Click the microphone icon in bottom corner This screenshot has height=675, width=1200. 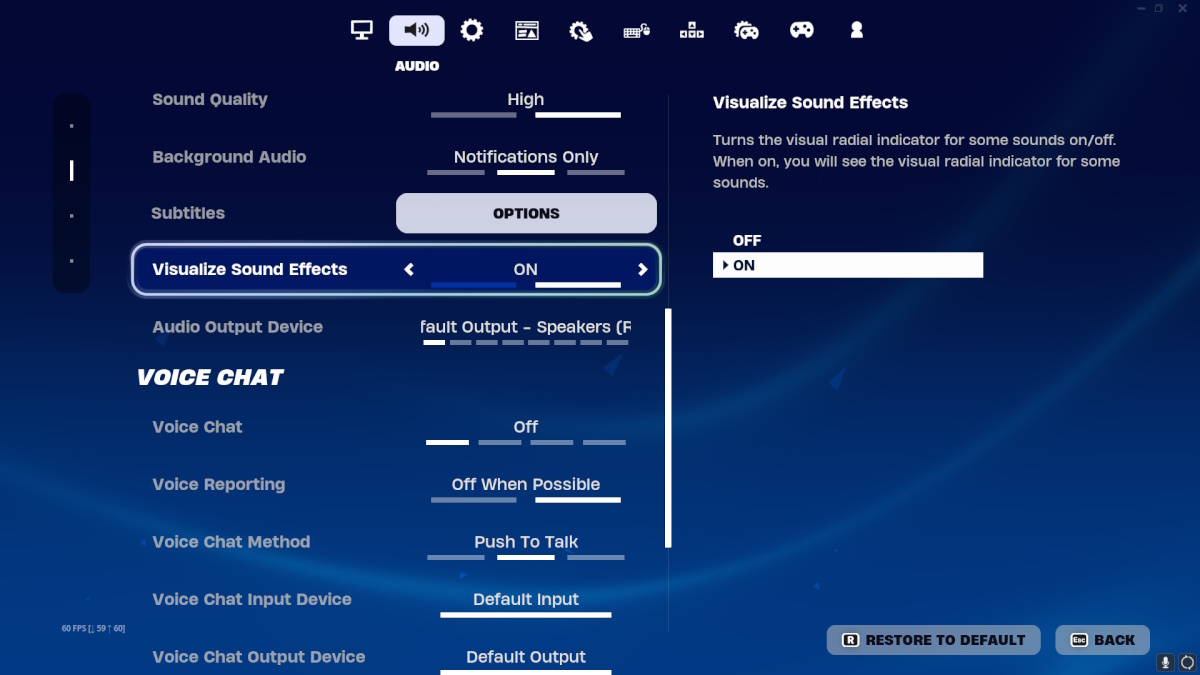click(x=1165, y=662)
